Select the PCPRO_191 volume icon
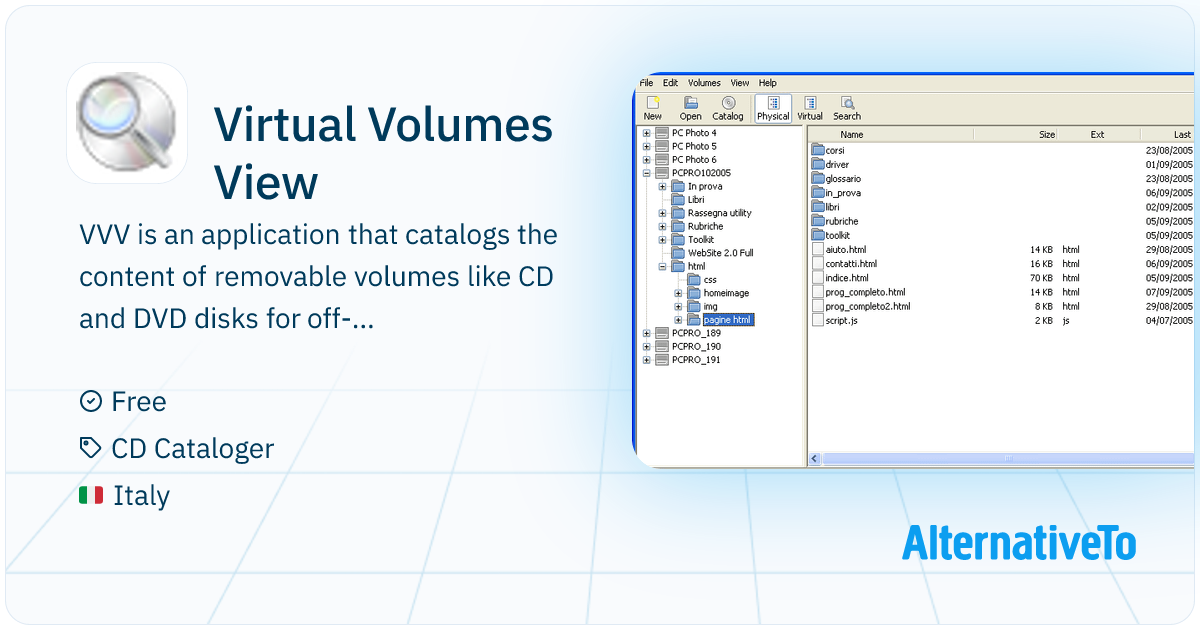The width and height of the screenshot is (1200, 630). click(x=661, y=359)
